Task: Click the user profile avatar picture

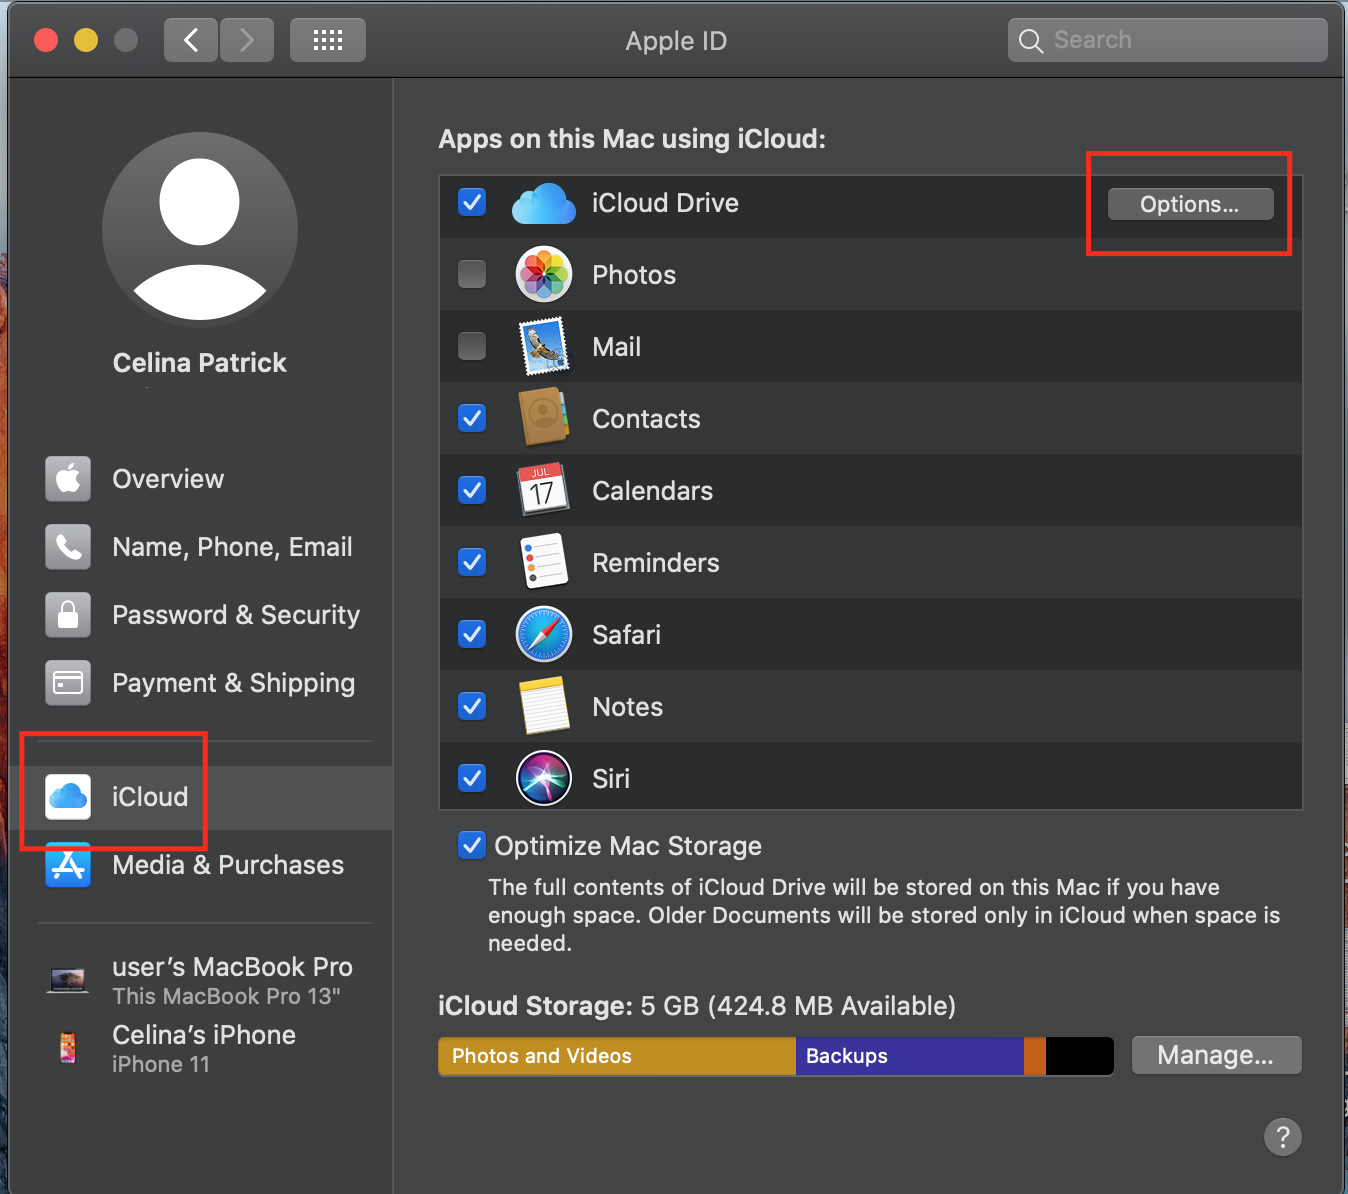Action: click(200, 230)
